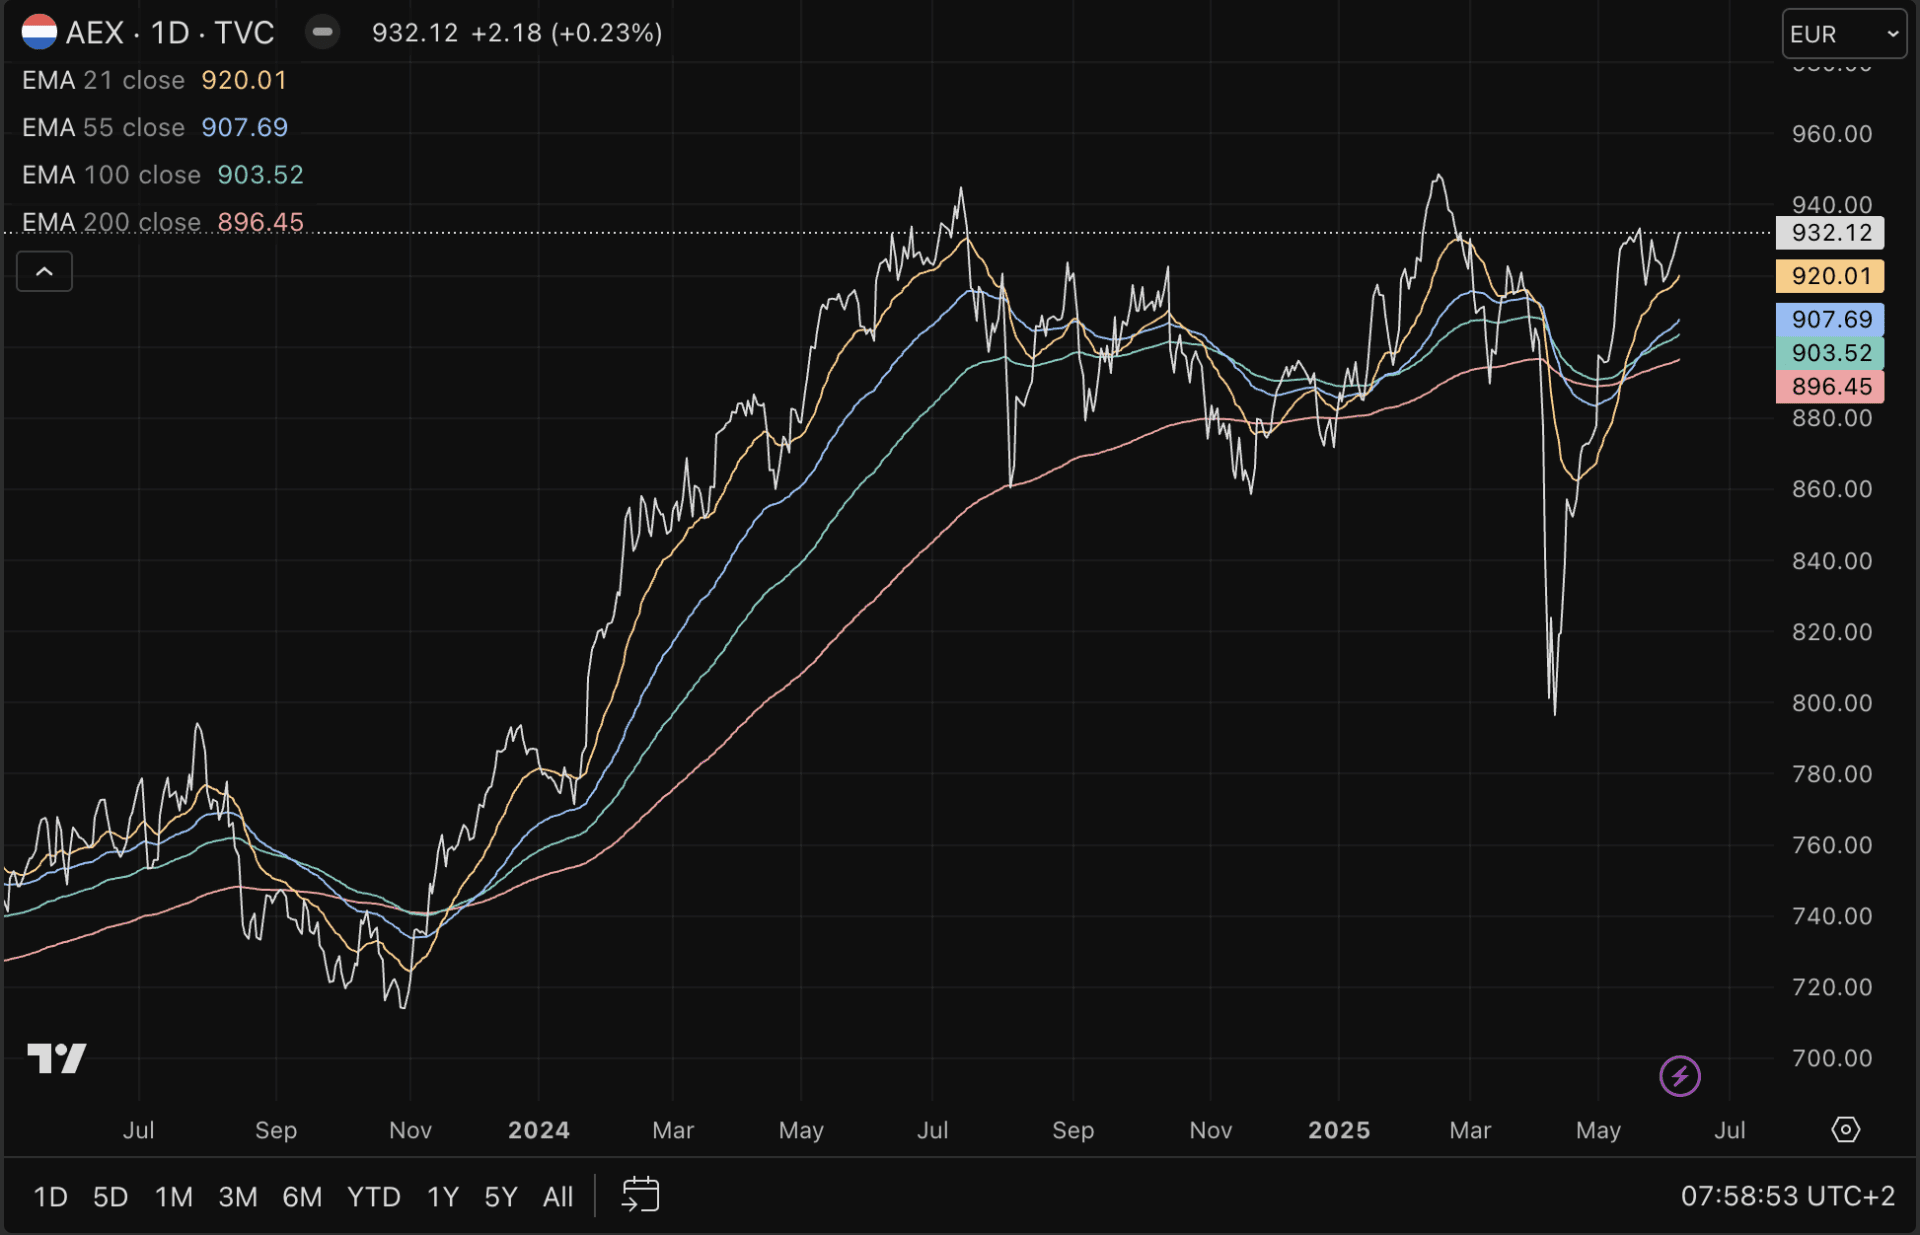This screenshot has width=1920, height=1235.
Task: Click the 920.01 orange price label
Action: 1829,276
